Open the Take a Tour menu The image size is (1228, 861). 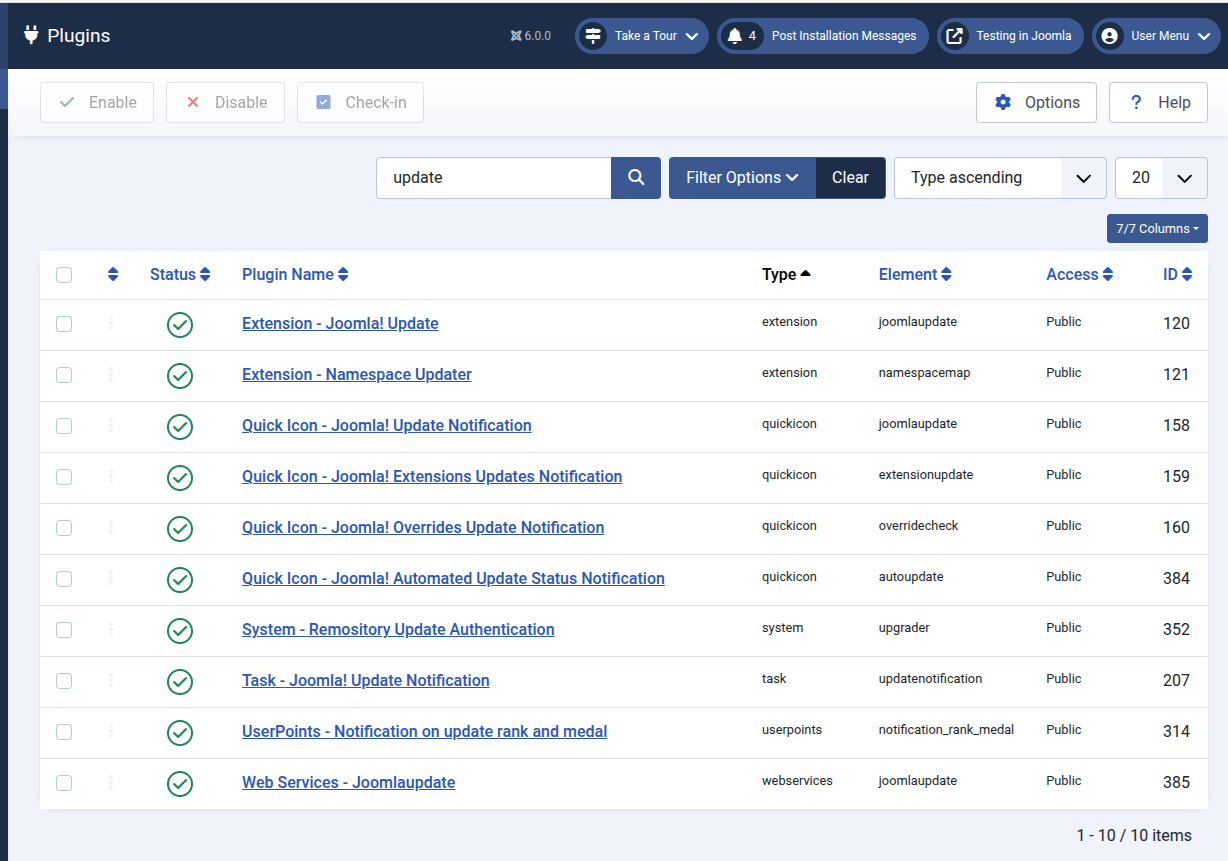tap(642, 36)
